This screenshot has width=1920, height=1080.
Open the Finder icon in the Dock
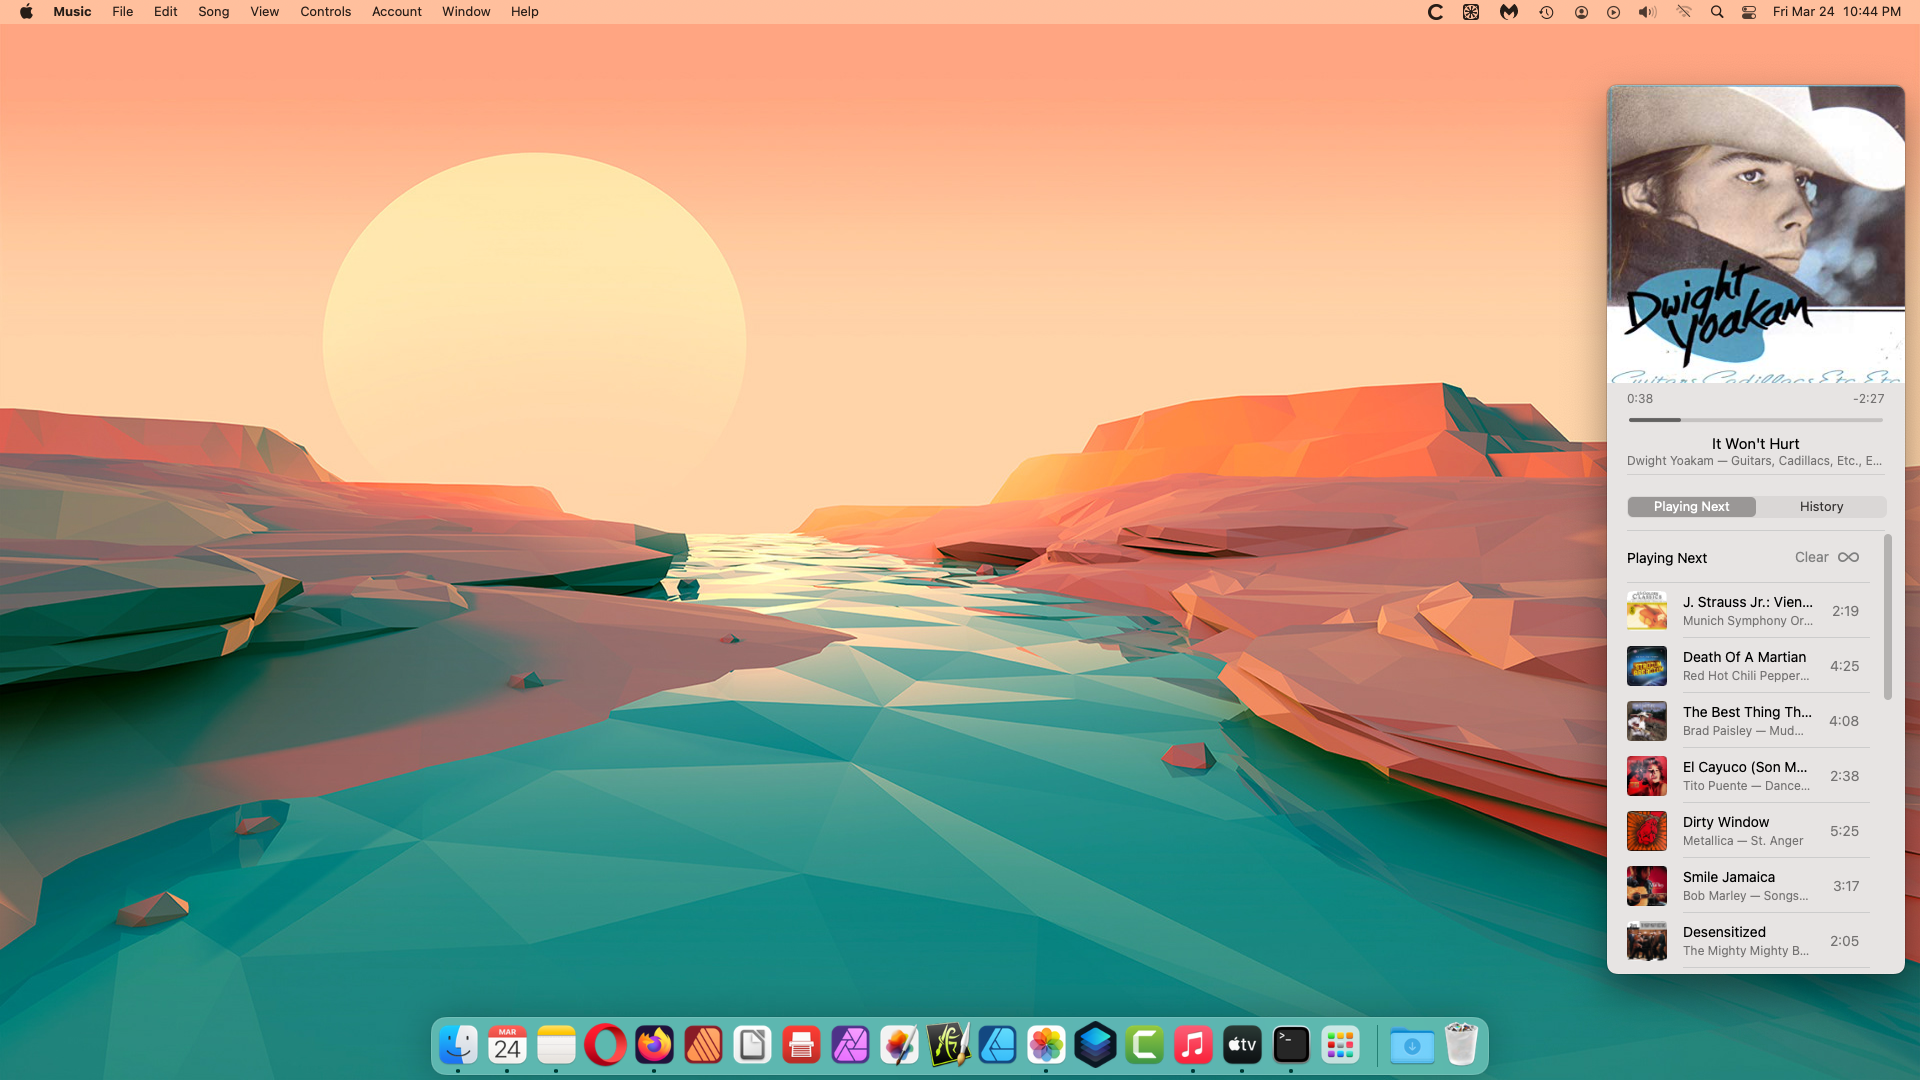tap(458, 1046)
